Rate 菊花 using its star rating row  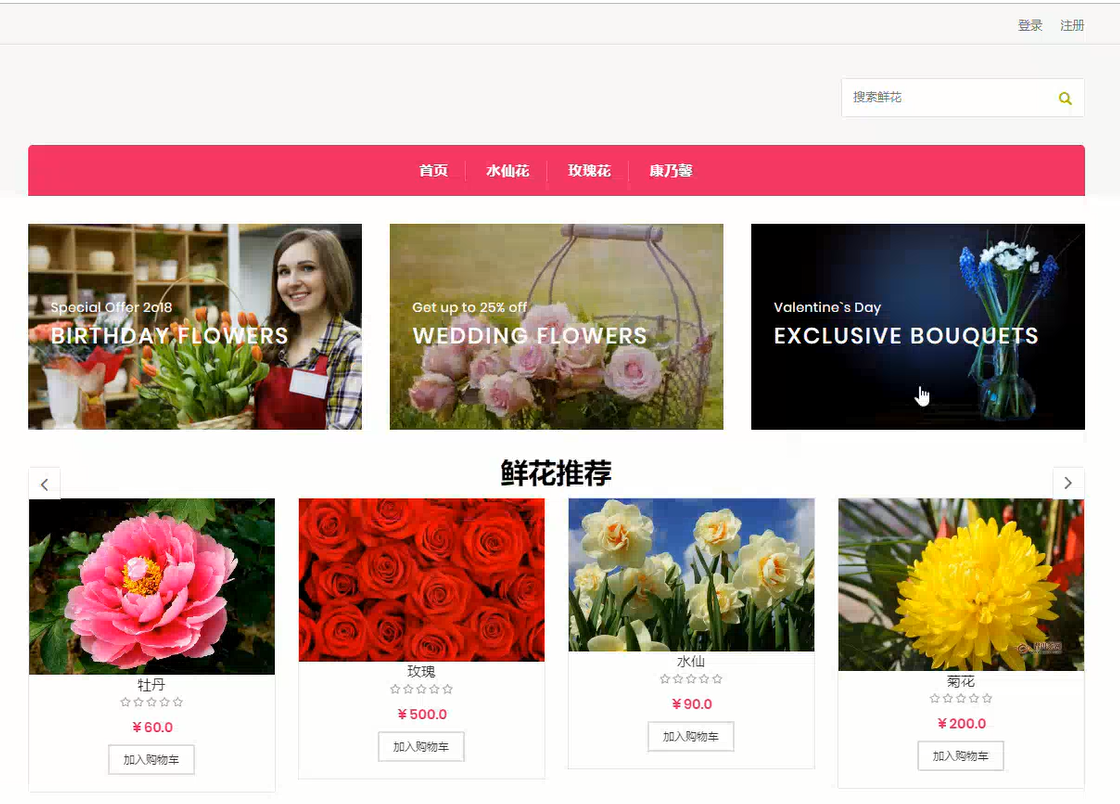(x=961, y=698)
